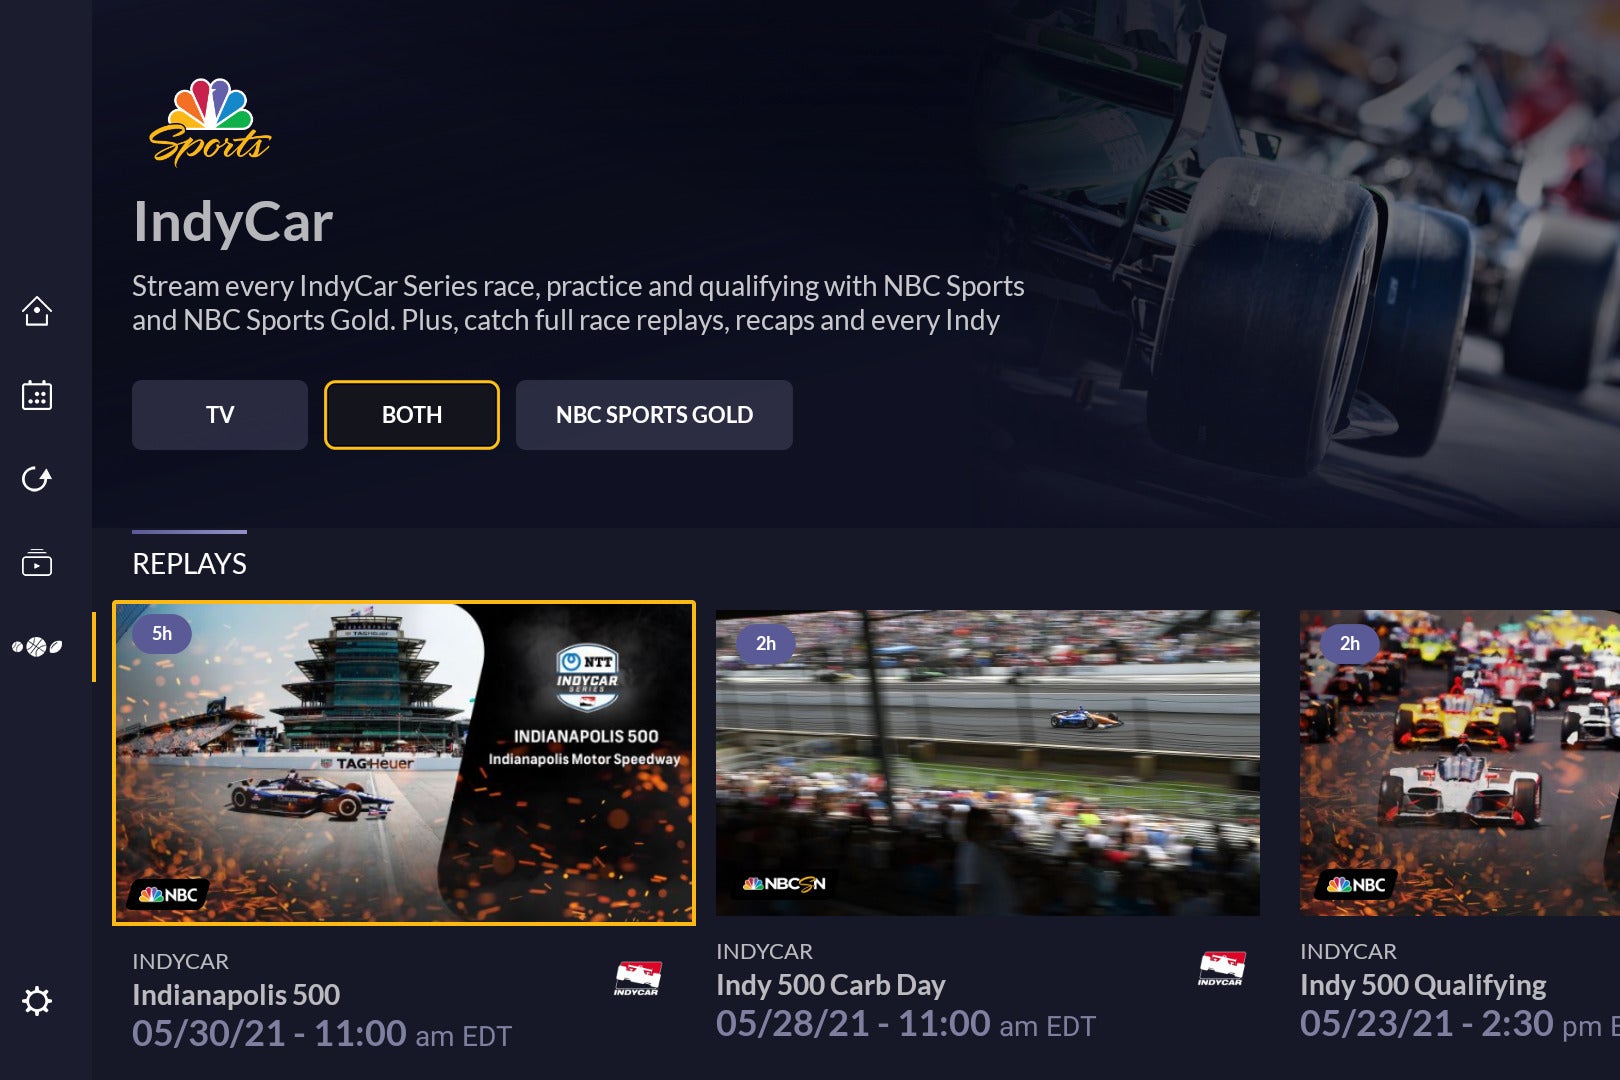Click the IndyCar page heading
Viewport: 1620px width, 1080px height.
[x=233, y=222]
